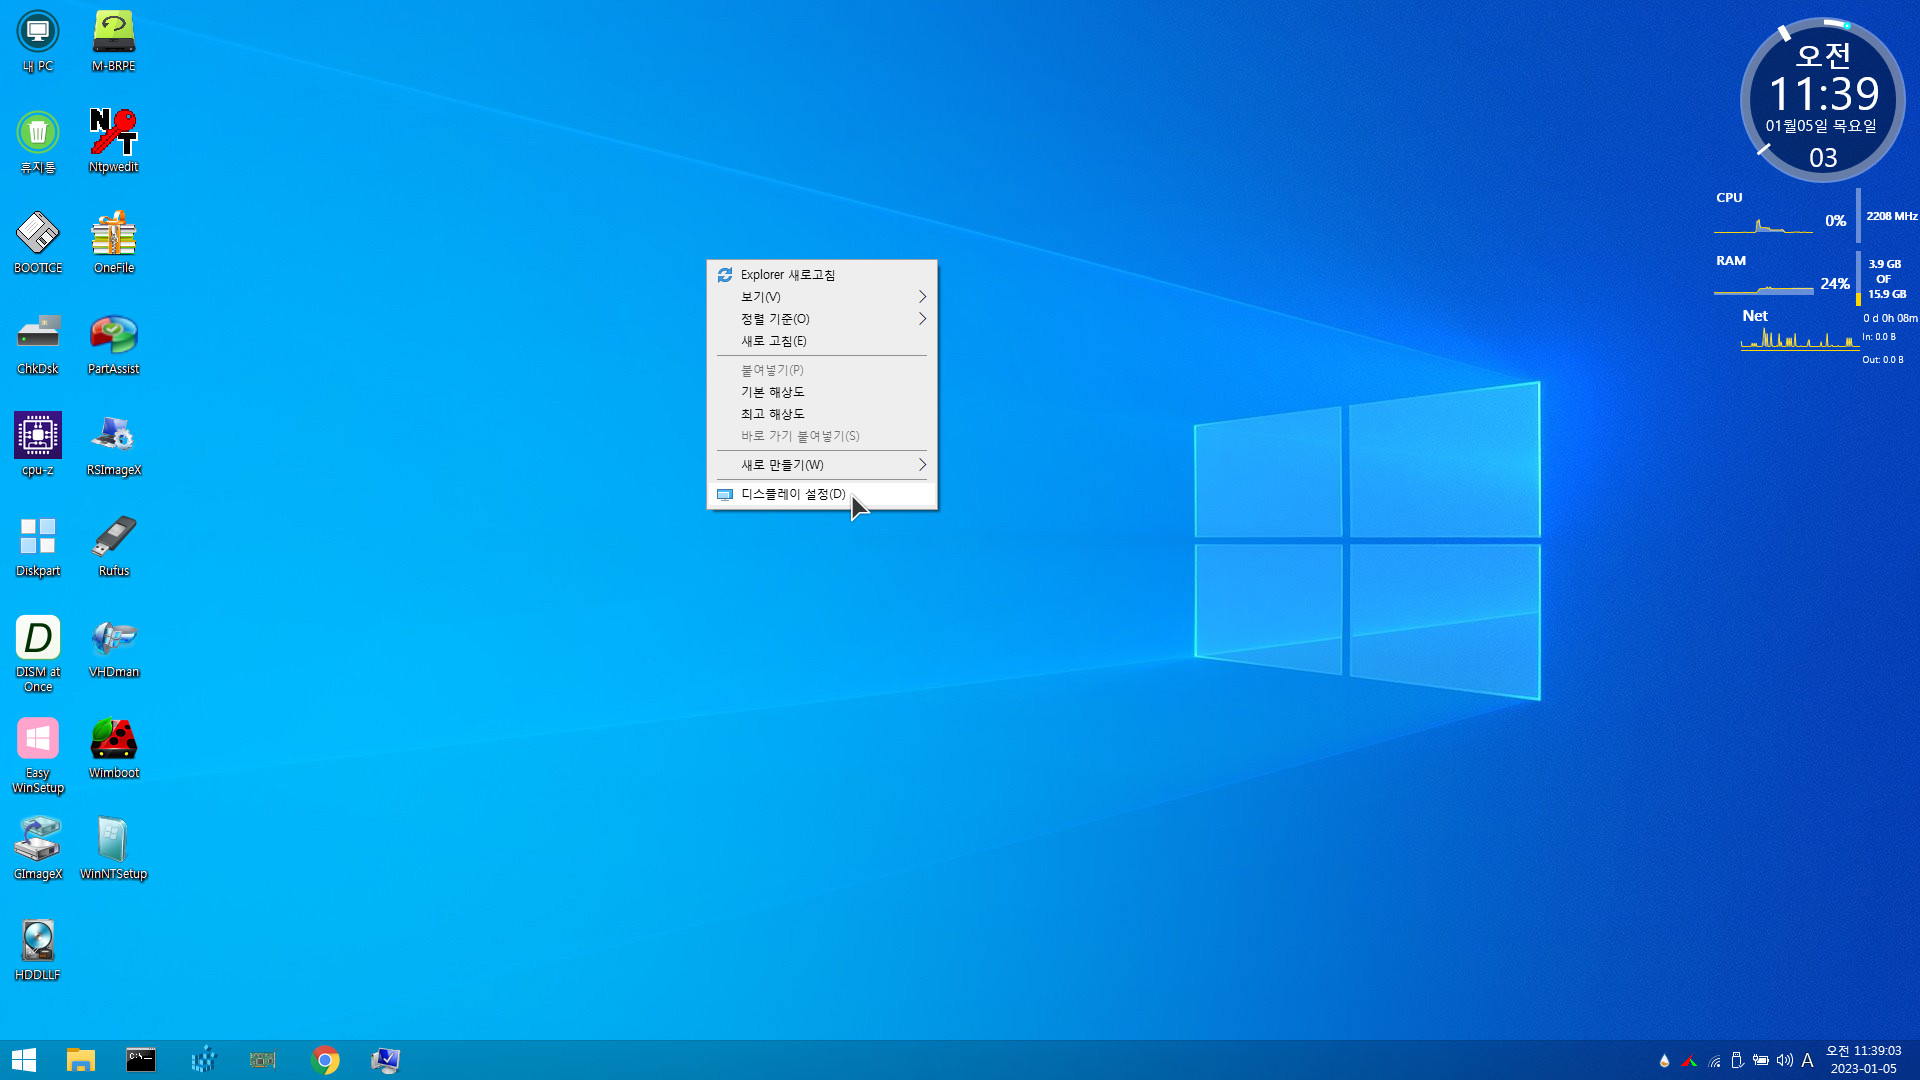Choose Explorer 새로고침 in the context menu

(x=822, y=275)
